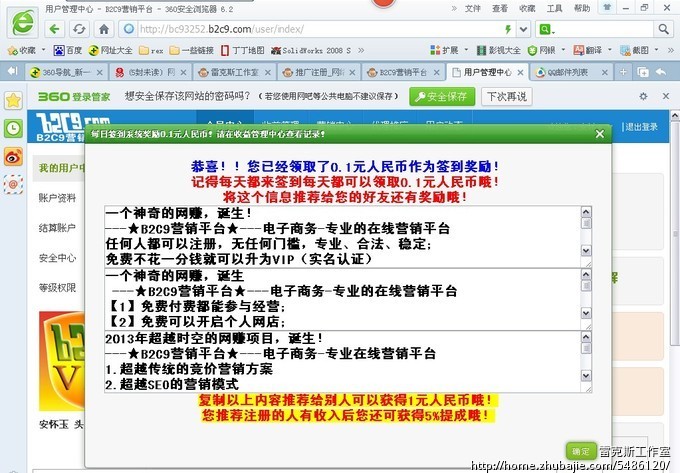
Task: Click the page vertical scrollbar up arrow
Action: coord(675,115)
